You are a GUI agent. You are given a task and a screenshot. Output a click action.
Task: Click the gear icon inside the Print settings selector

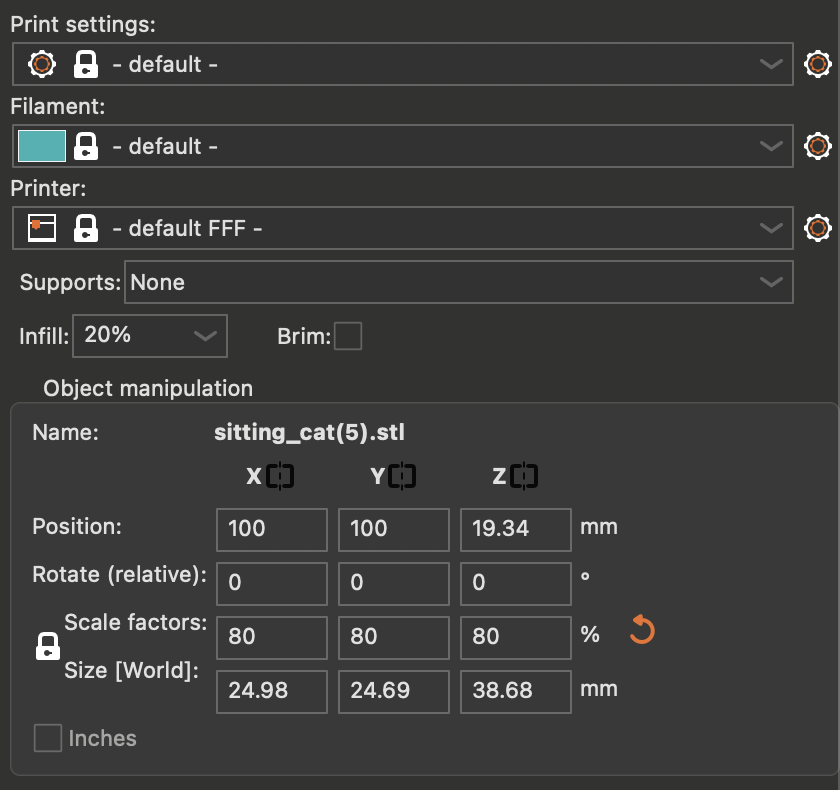(x=40, y=64)
